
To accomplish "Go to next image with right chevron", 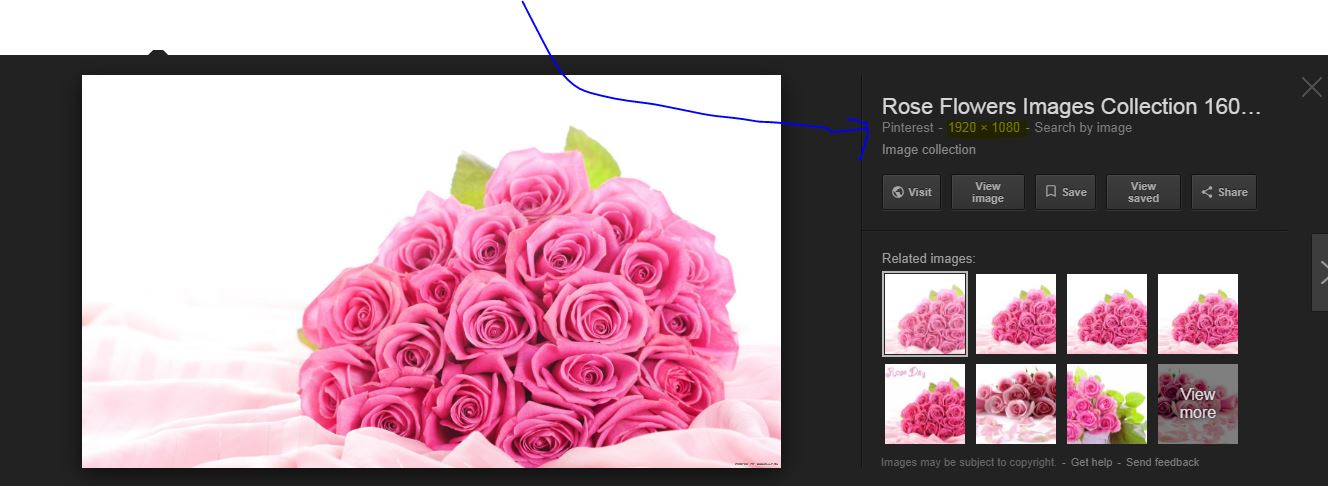I will click(x=1320, y=272).
